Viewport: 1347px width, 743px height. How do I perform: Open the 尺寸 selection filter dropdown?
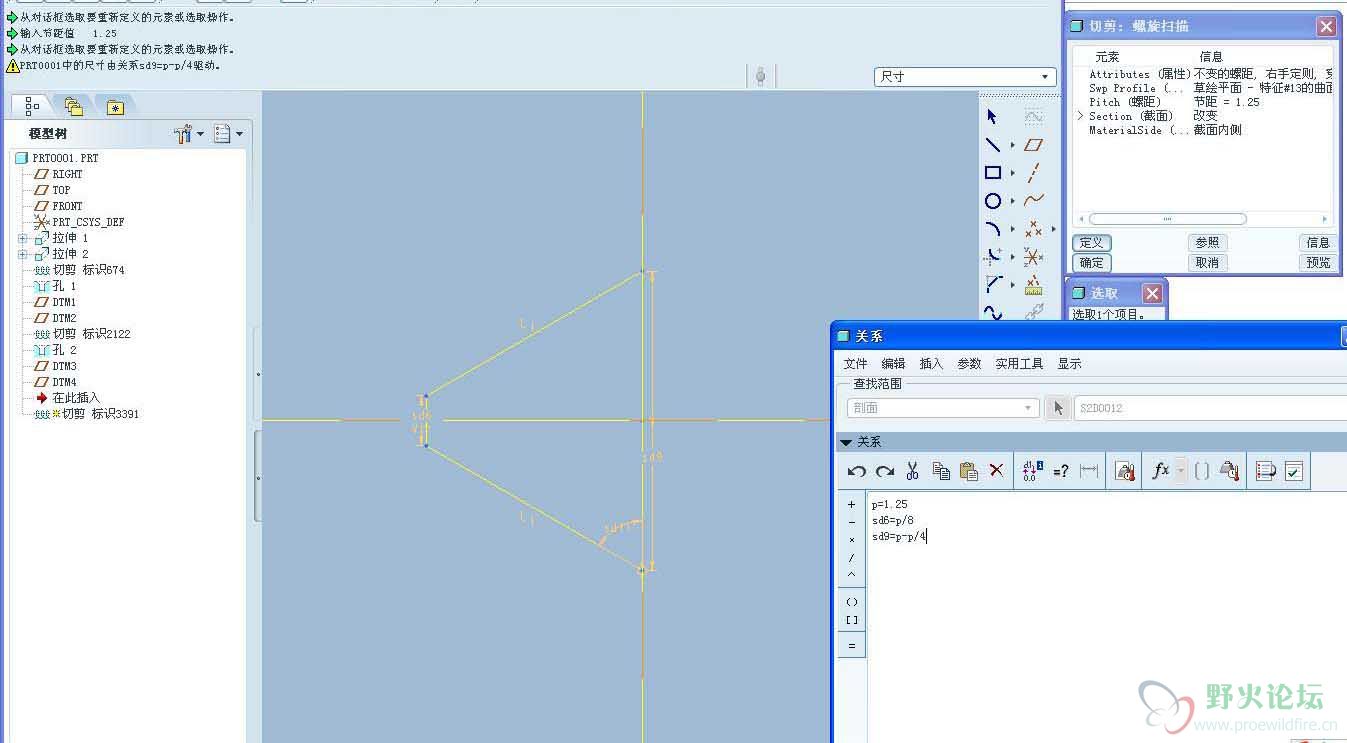[965, 77]
